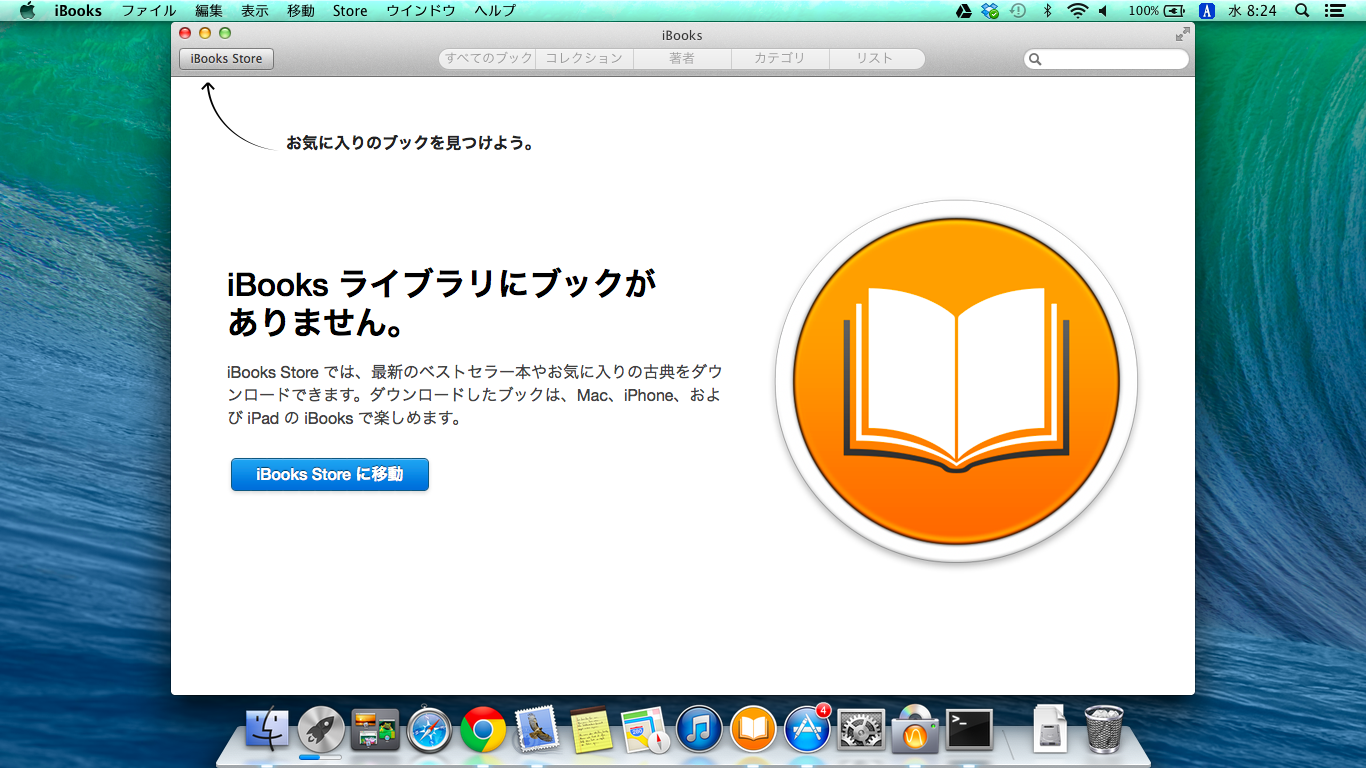This screenshot has width=1366, height=768.
Task: Click the blue 'iBooks Store に移動' button
Action: pos(330,475)
